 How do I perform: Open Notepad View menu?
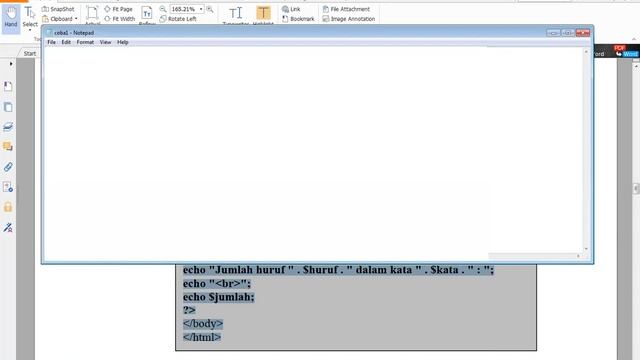[x=105, y=42]
